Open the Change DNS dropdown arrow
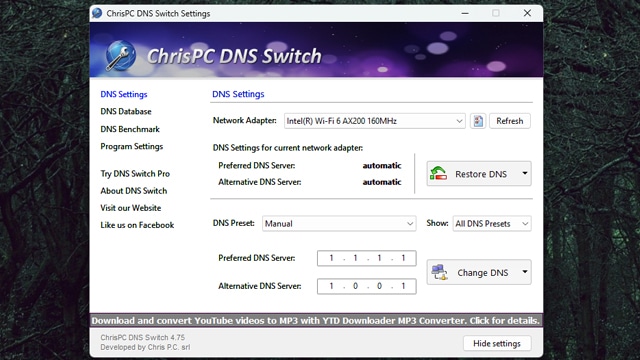This screenshot has height=360, width=640. 525,272
